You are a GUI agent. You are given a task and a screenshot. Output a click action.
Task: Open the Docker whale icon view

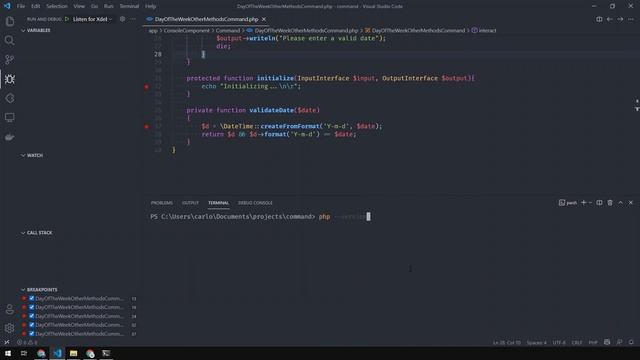coord(10,137)
